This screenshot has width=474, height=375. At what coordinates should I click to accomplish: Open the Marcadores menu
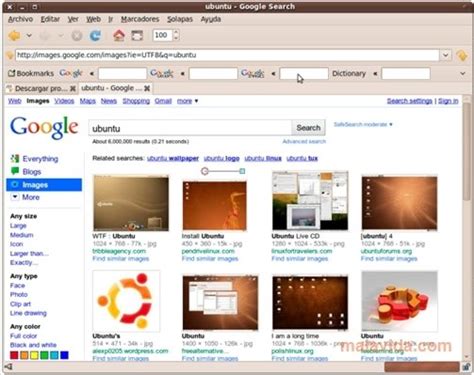140,19
